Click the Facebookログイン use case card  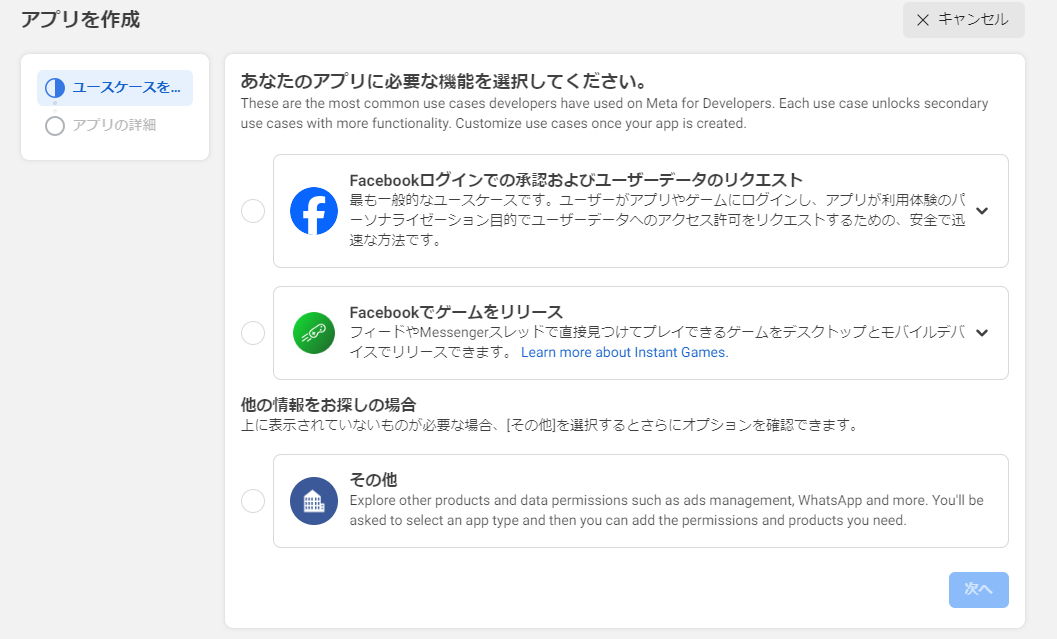click(x=640, y=211)
